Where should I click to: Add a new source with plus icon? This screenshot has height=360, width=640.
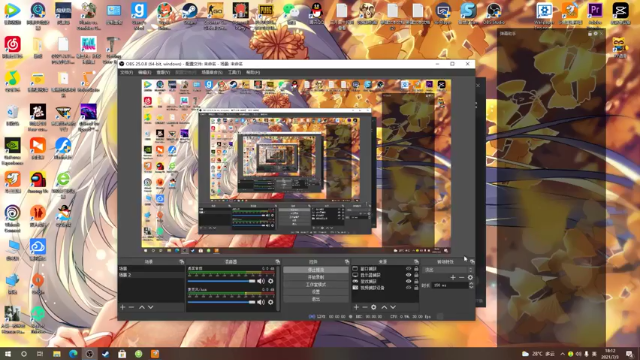[356, 307]
